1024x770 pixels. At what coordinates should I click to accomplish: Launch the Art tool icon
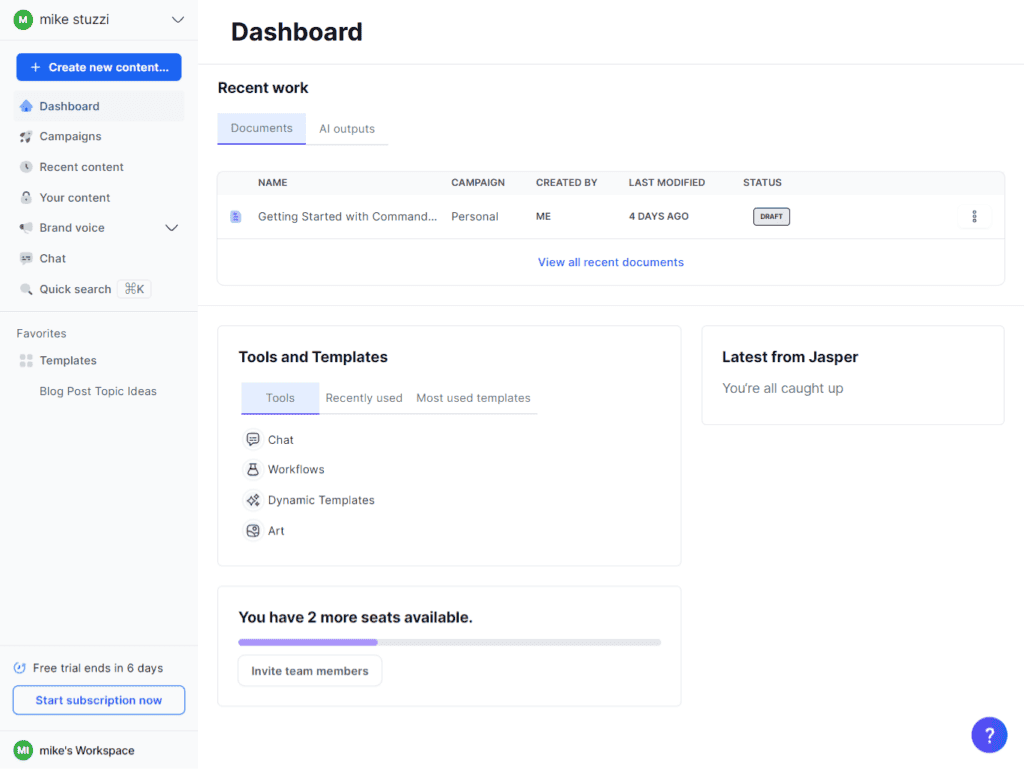pyautogui.click(x=253, y=531)
